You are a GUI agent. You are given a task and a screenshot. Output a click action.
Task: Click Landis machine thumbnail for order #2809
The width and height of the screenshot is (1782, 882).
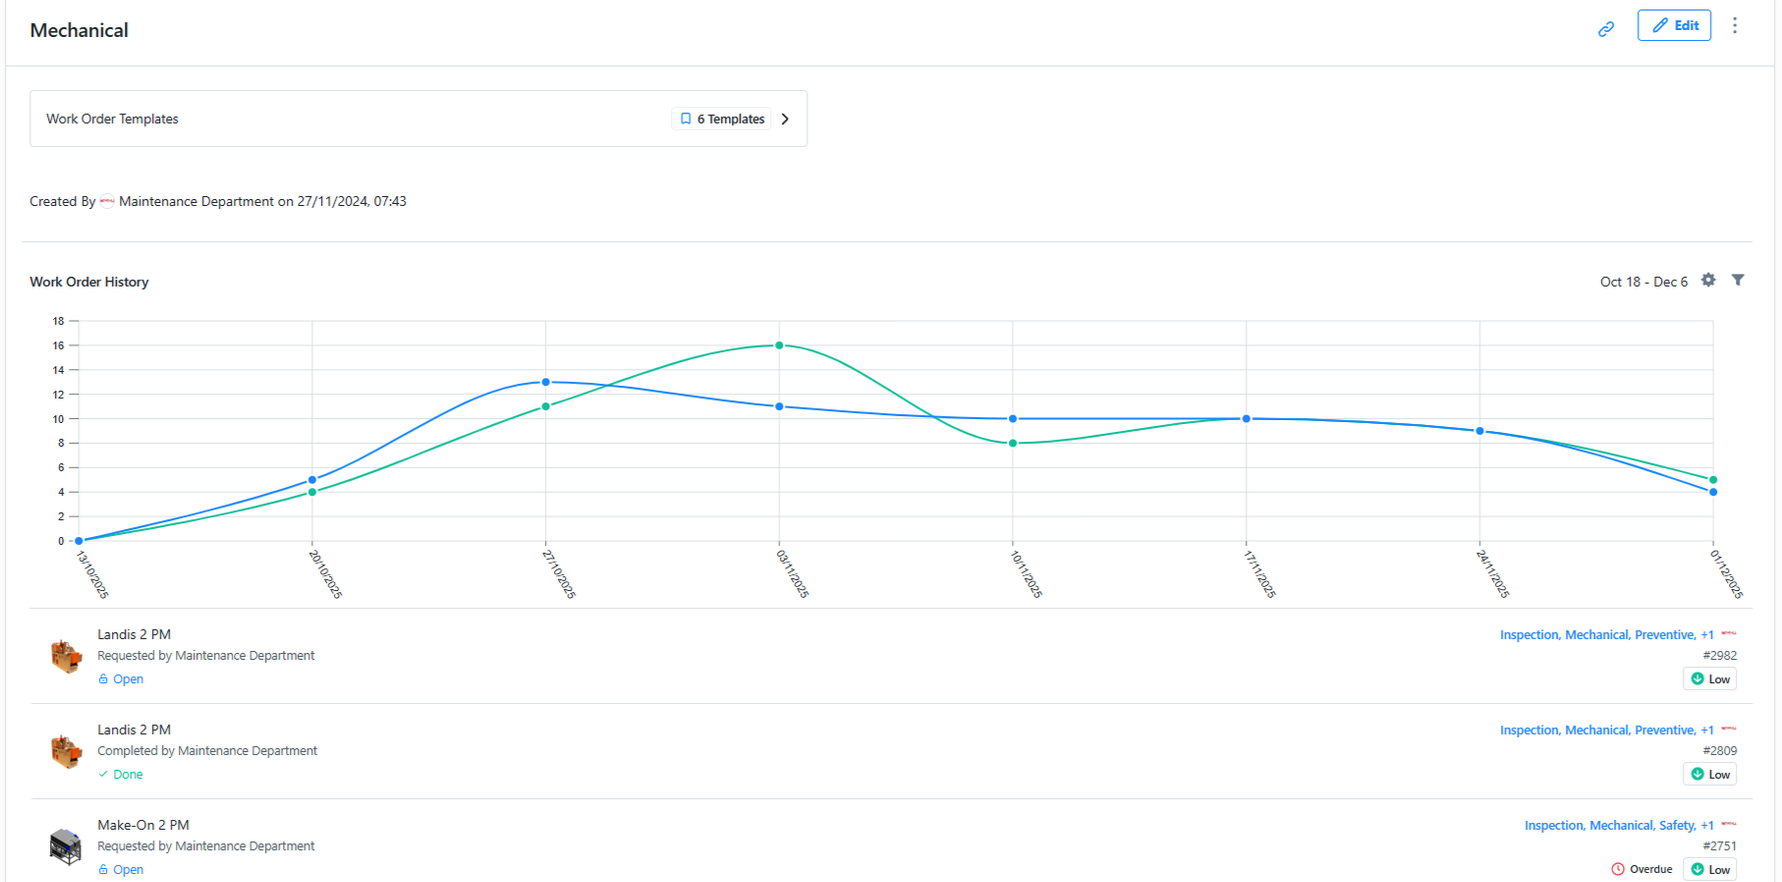66,751
